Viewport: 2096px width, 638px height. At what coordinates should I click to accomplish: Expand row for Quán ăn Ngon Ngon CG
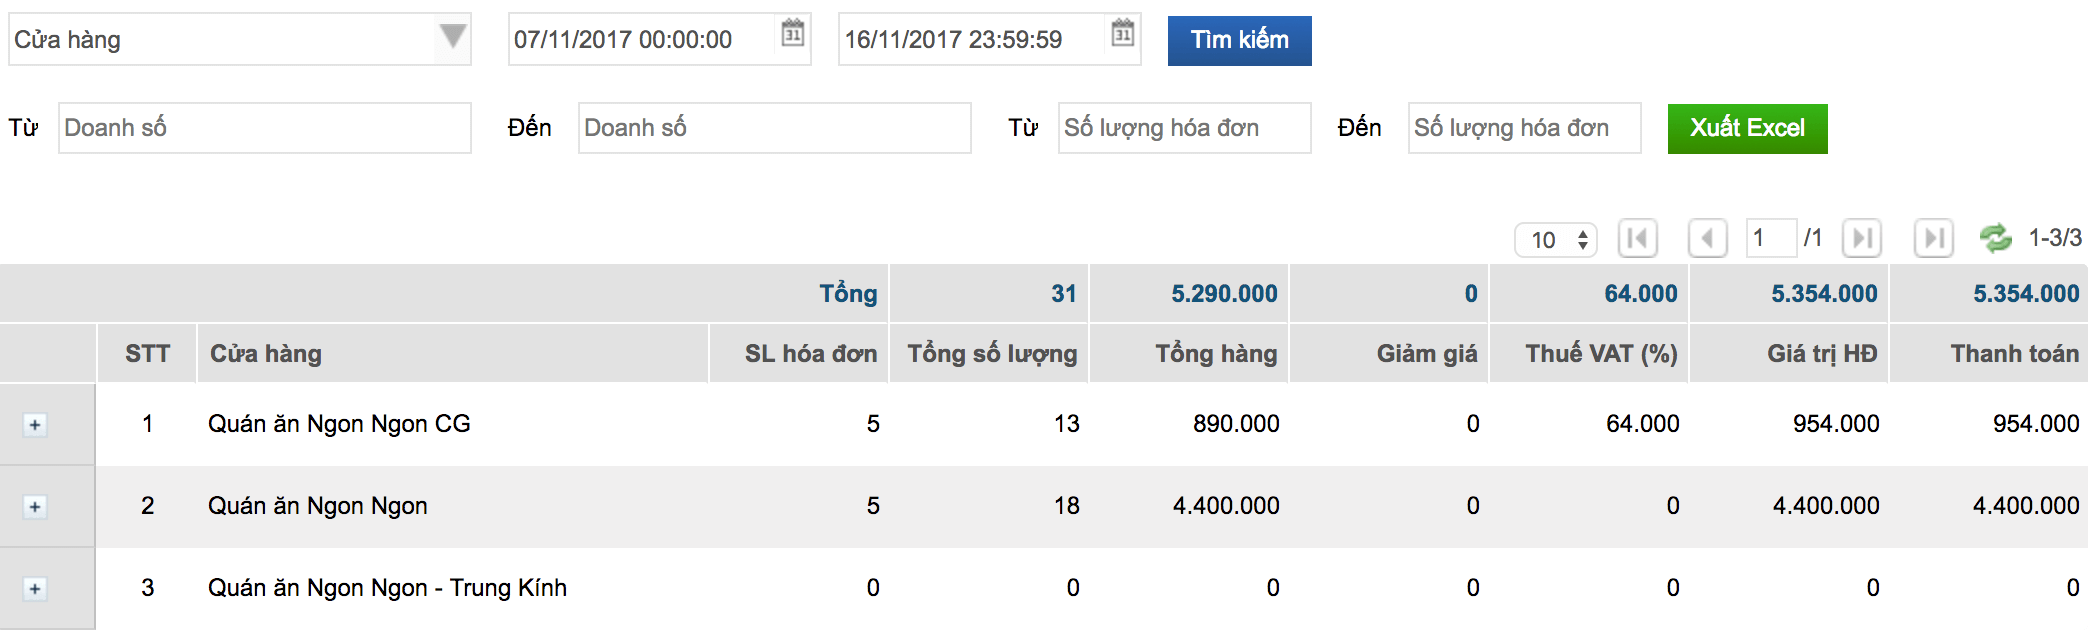click(x=35, y=425)
